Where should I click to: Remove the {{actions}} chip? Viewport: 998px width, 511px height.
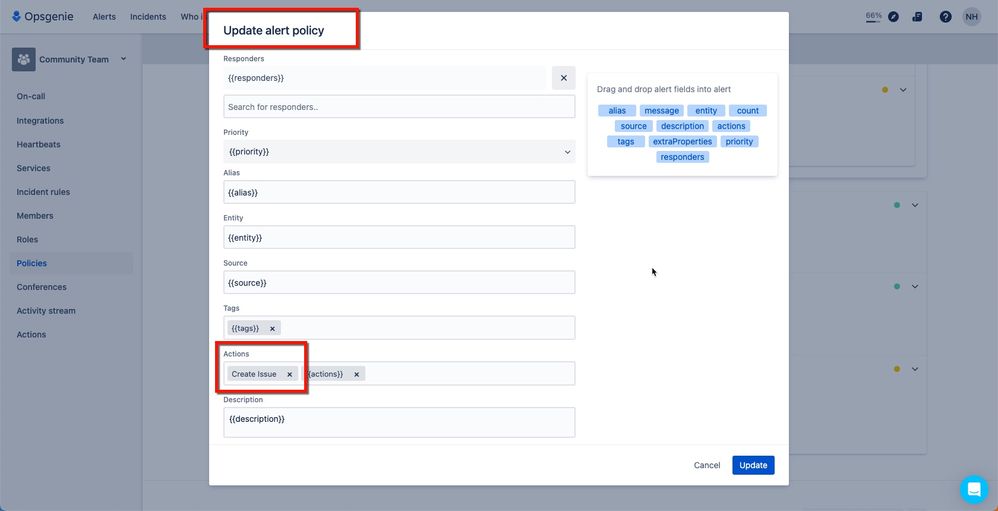(356, 374)
